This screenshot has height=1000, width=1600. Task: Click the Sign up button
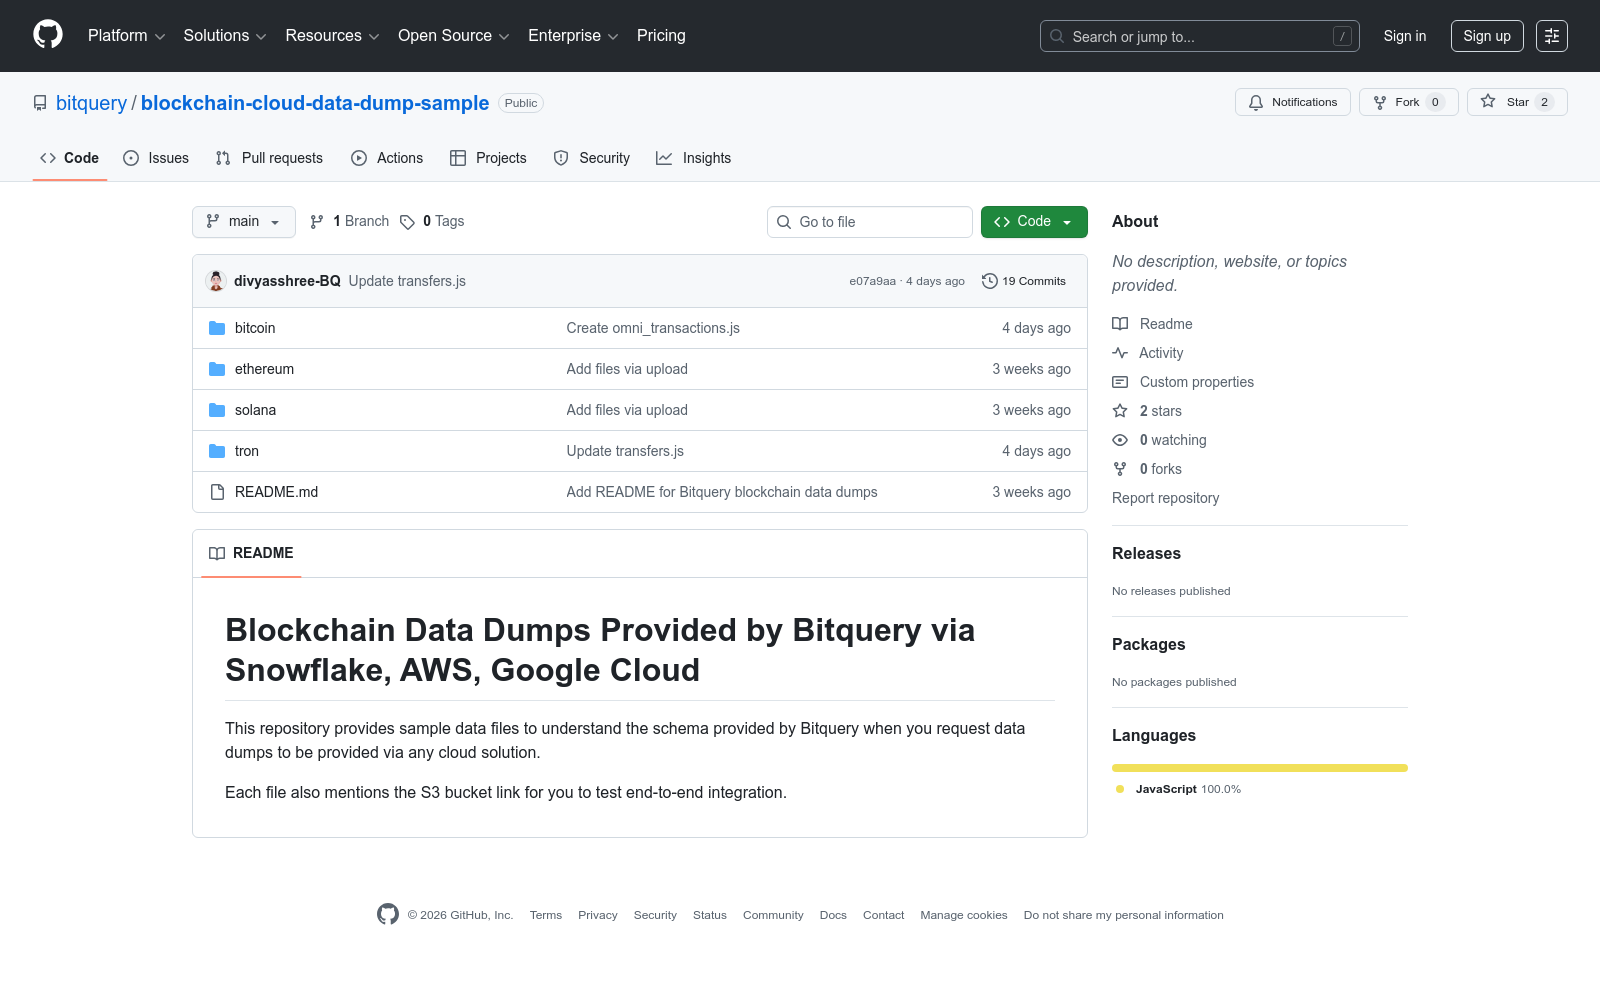click(1487, 36)
